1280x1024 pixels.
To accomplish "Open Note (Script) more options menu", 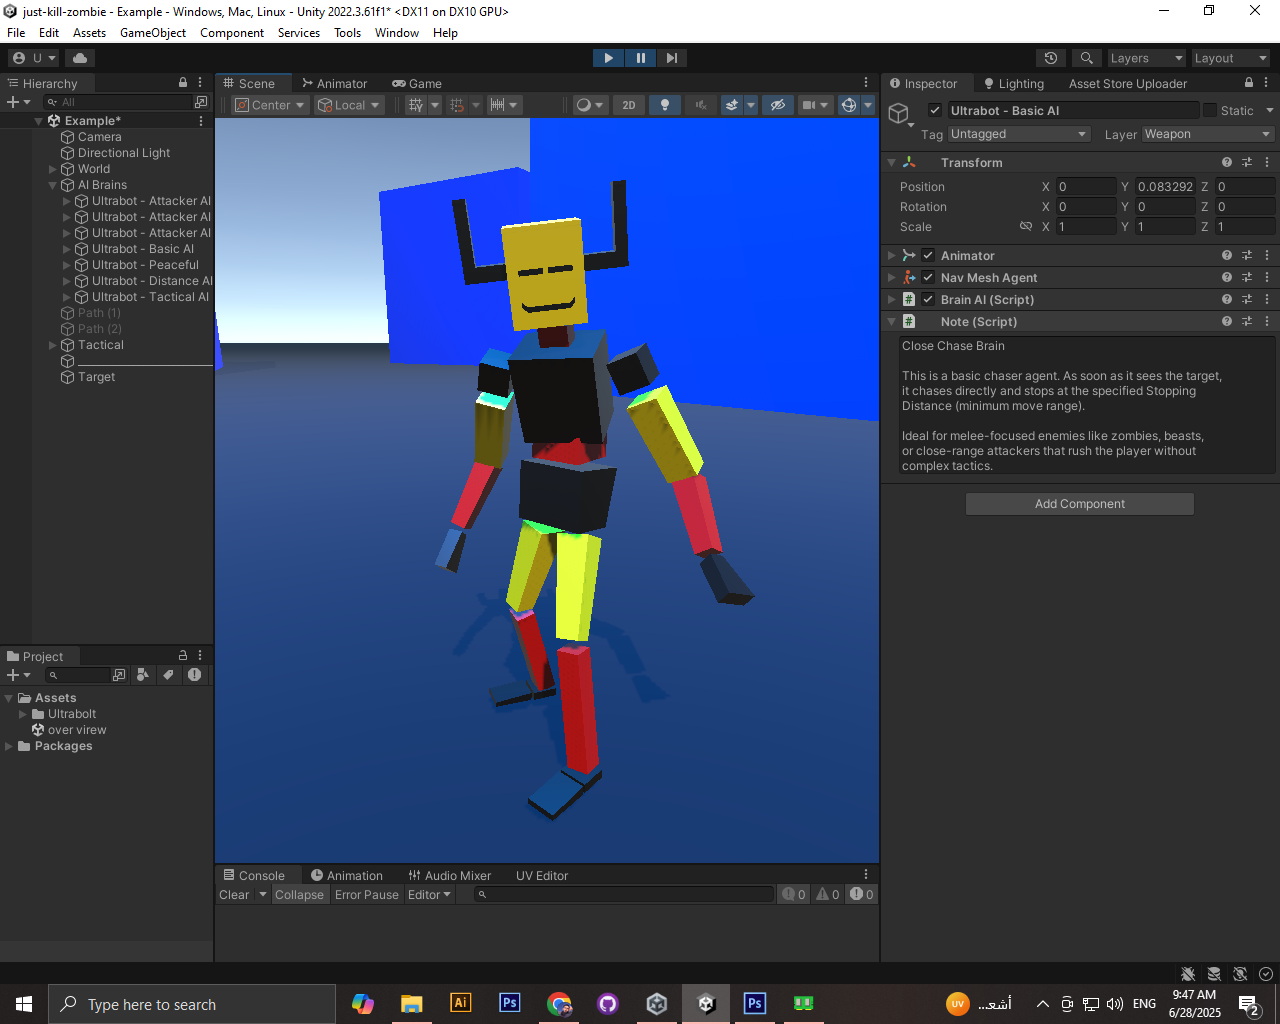I will (1267, 322).
